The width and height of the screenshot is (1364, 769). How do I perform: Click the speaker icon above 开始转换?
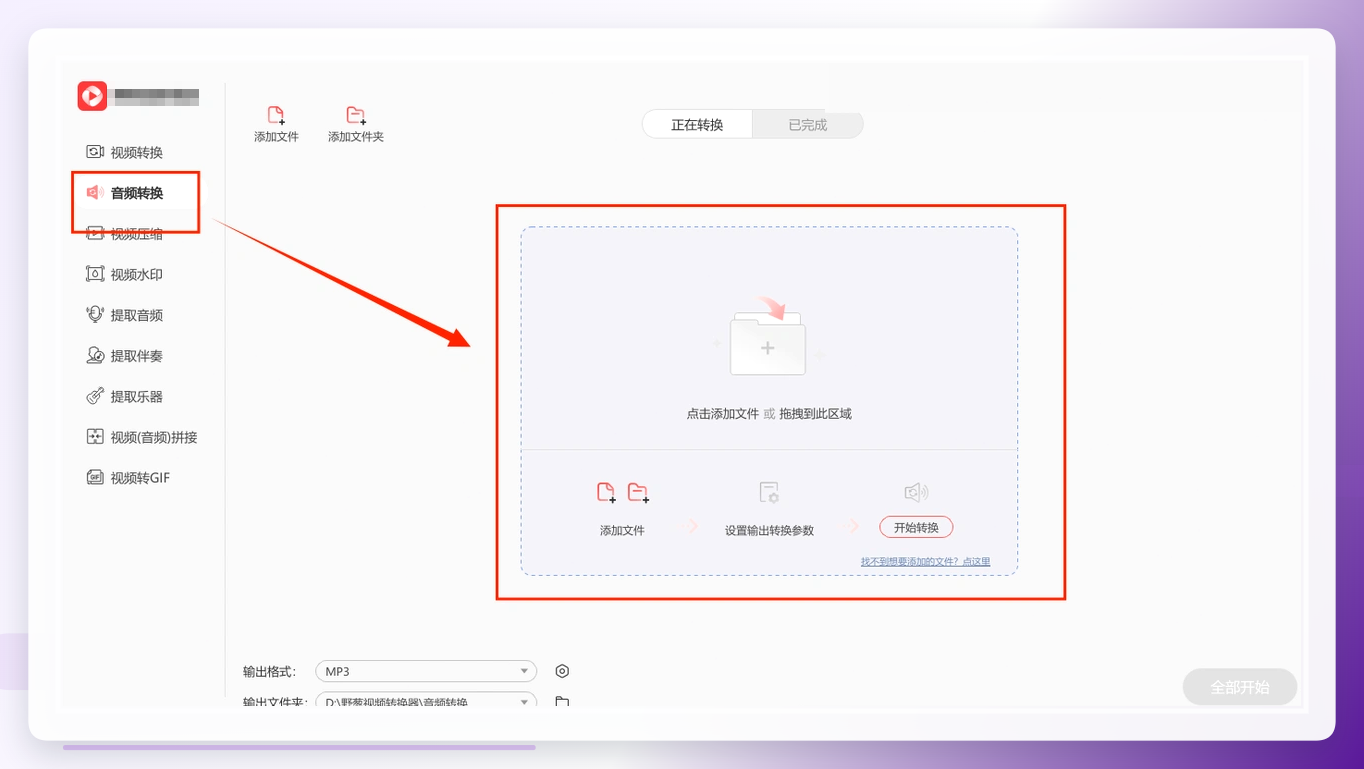(x=916, y=492)
